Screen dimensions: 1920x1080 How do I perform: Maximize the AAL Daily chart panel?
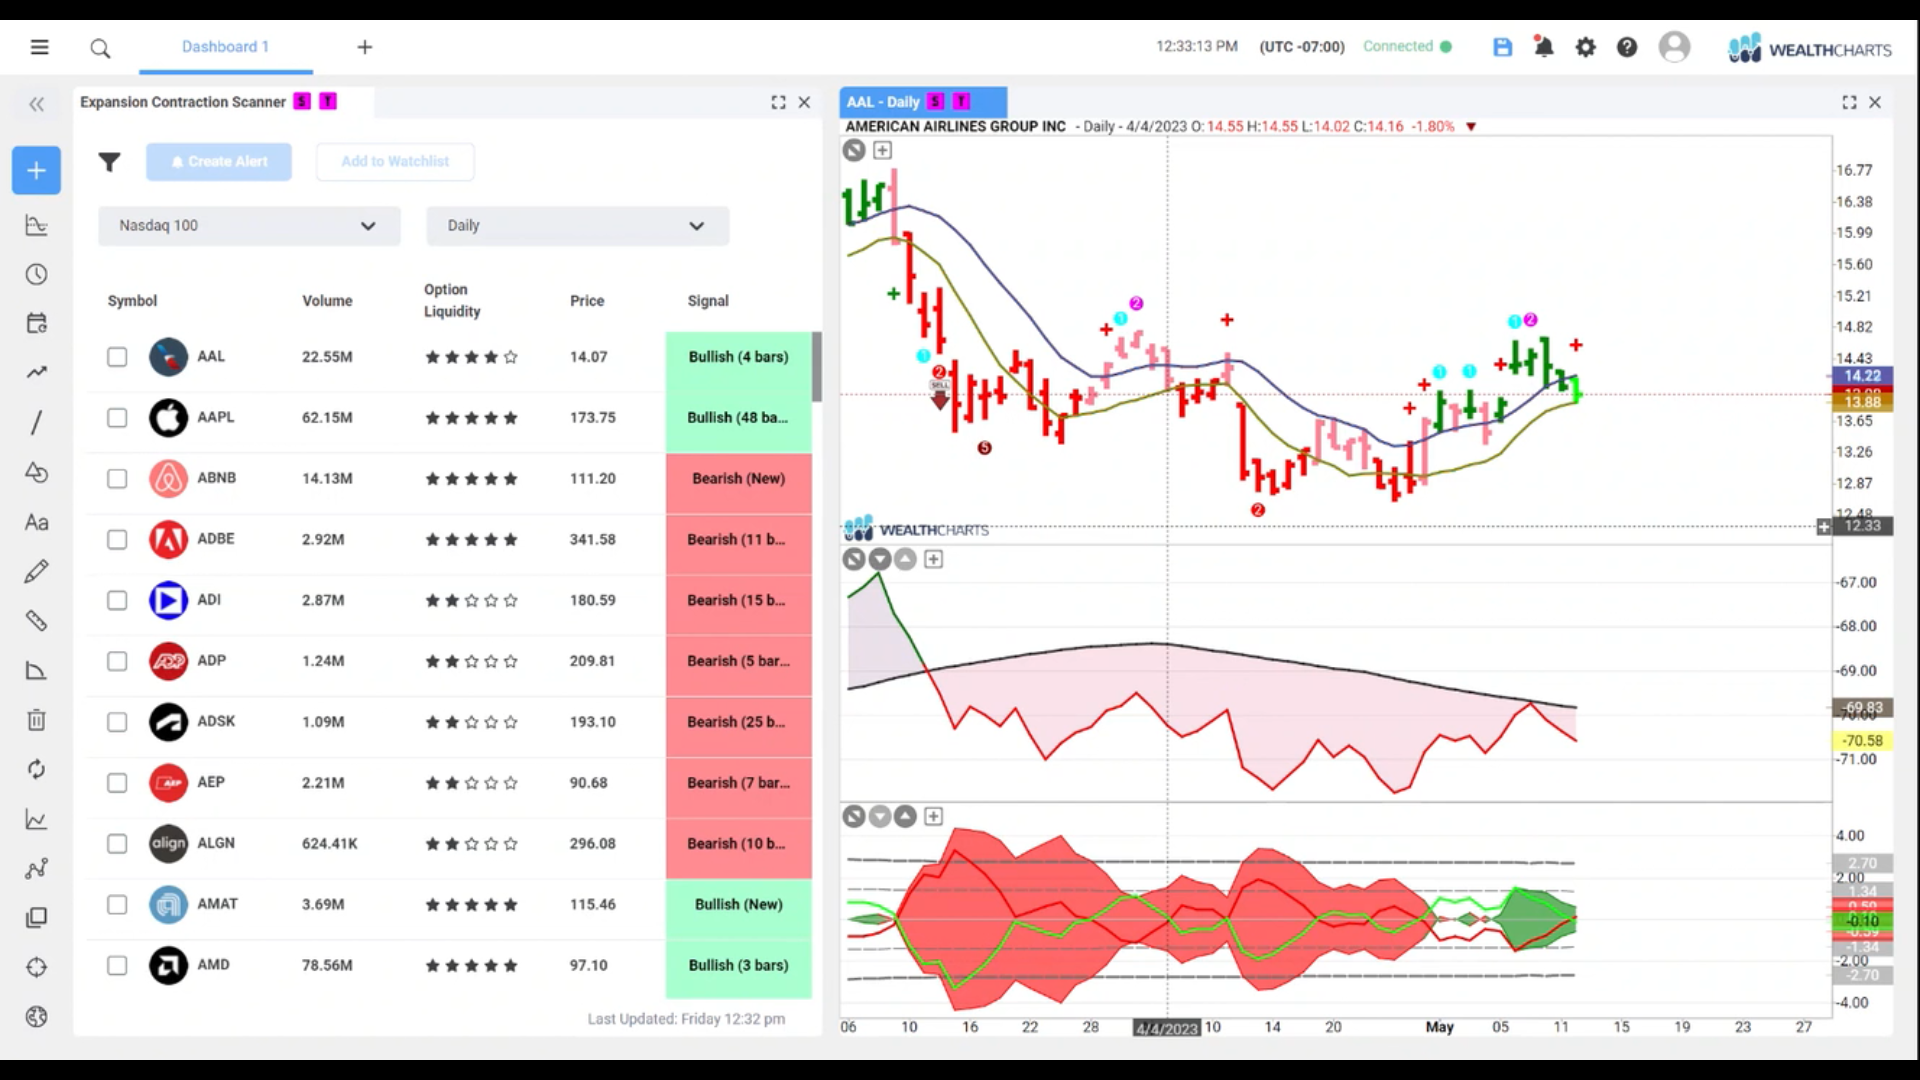pos(1849,102)
